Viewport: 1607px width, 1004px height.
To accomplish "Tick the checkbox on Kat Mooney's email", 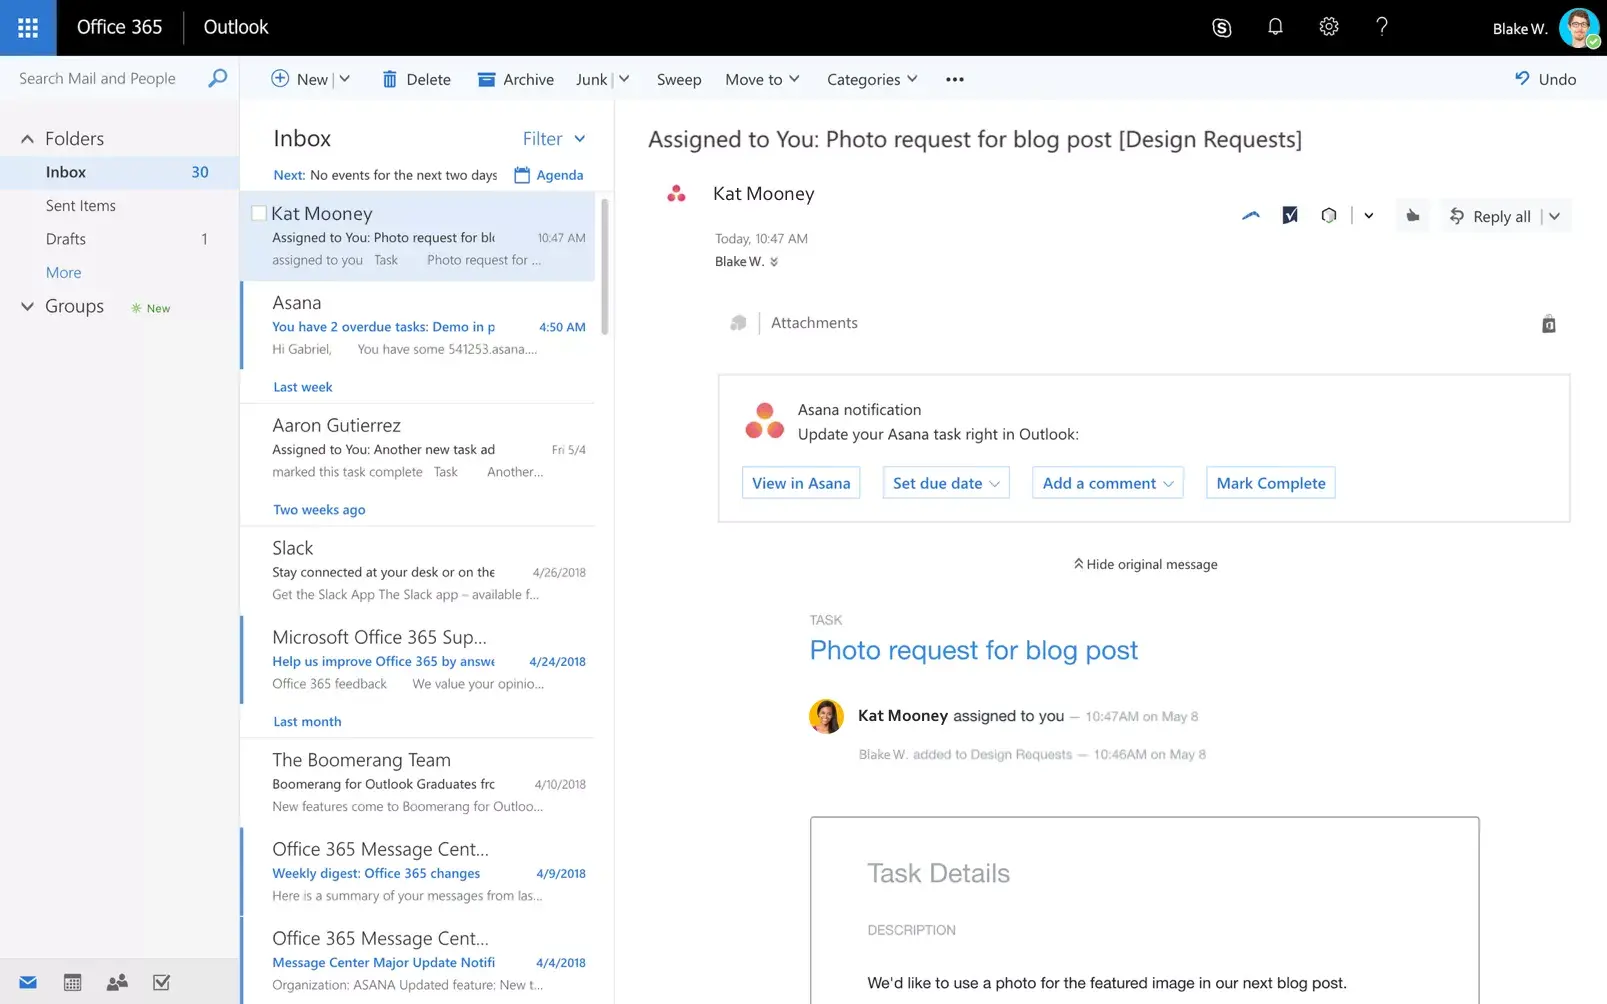I will 259,211.
